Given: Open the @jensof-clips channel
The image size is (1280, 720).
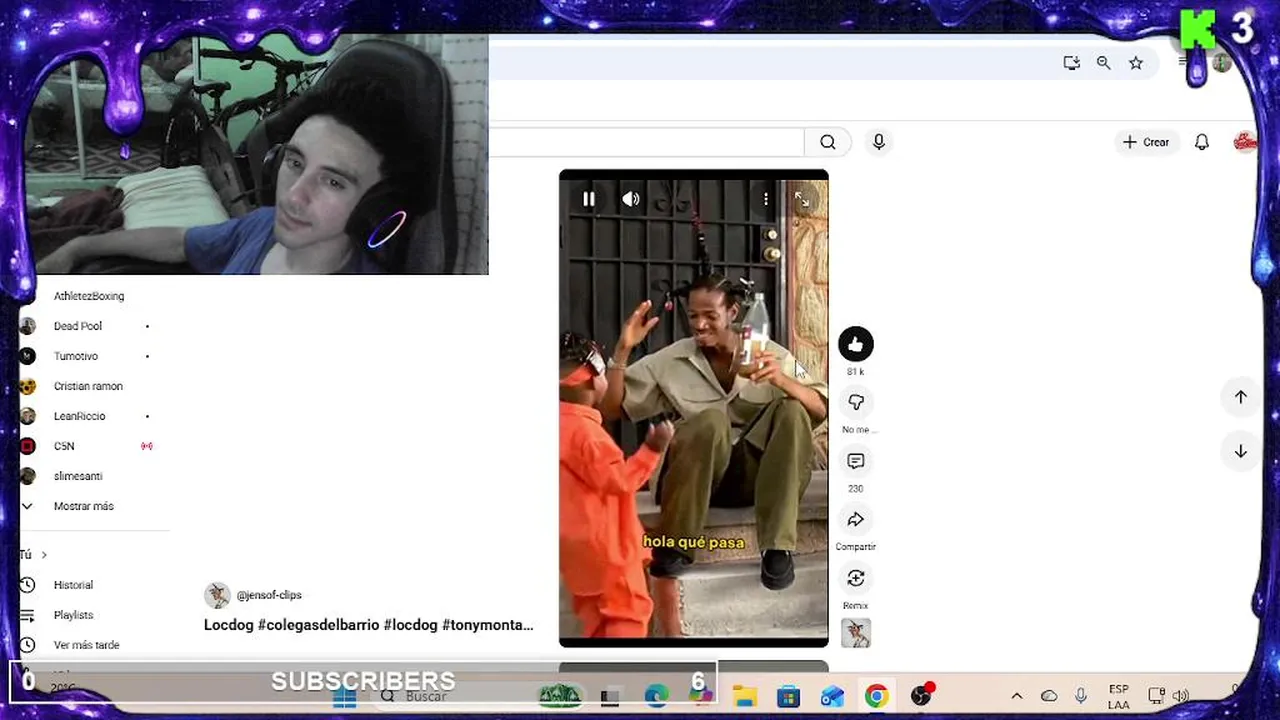Looking at the screenshot, I should pyautogui.click(x=269, y=595).
